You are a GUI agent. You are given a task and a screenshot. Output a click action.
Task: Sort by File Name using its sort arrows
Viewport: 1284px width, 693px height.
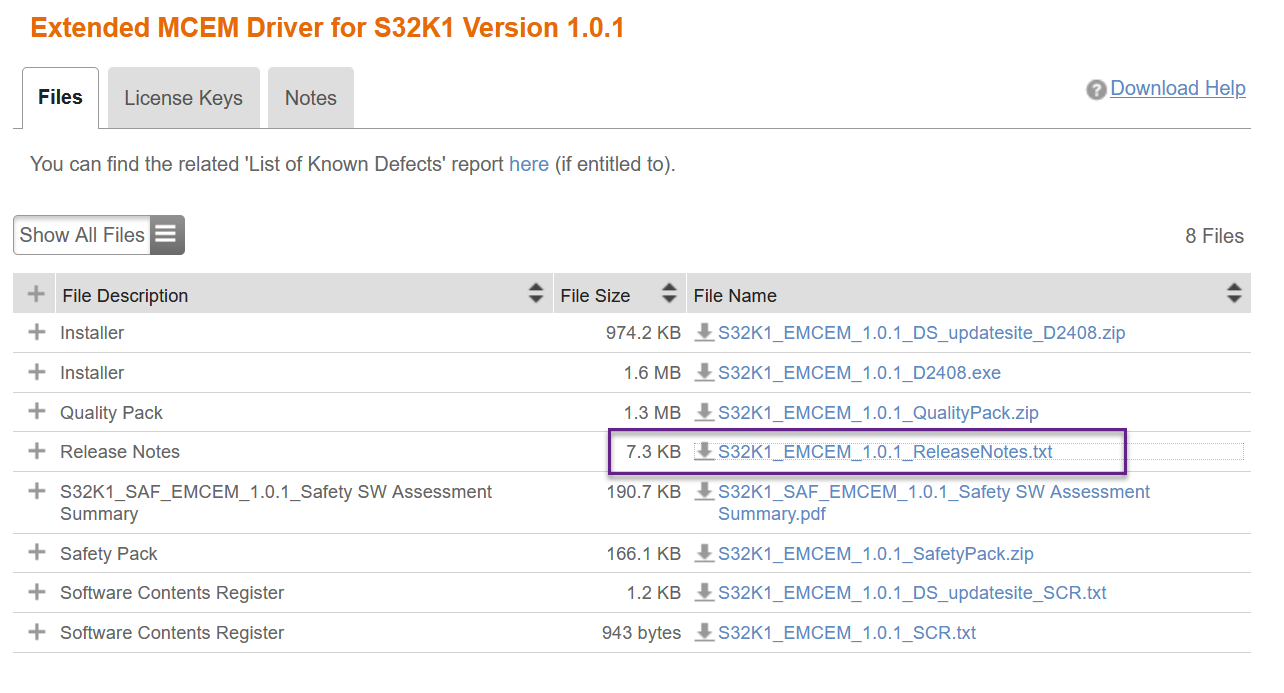click(1234, 295)
